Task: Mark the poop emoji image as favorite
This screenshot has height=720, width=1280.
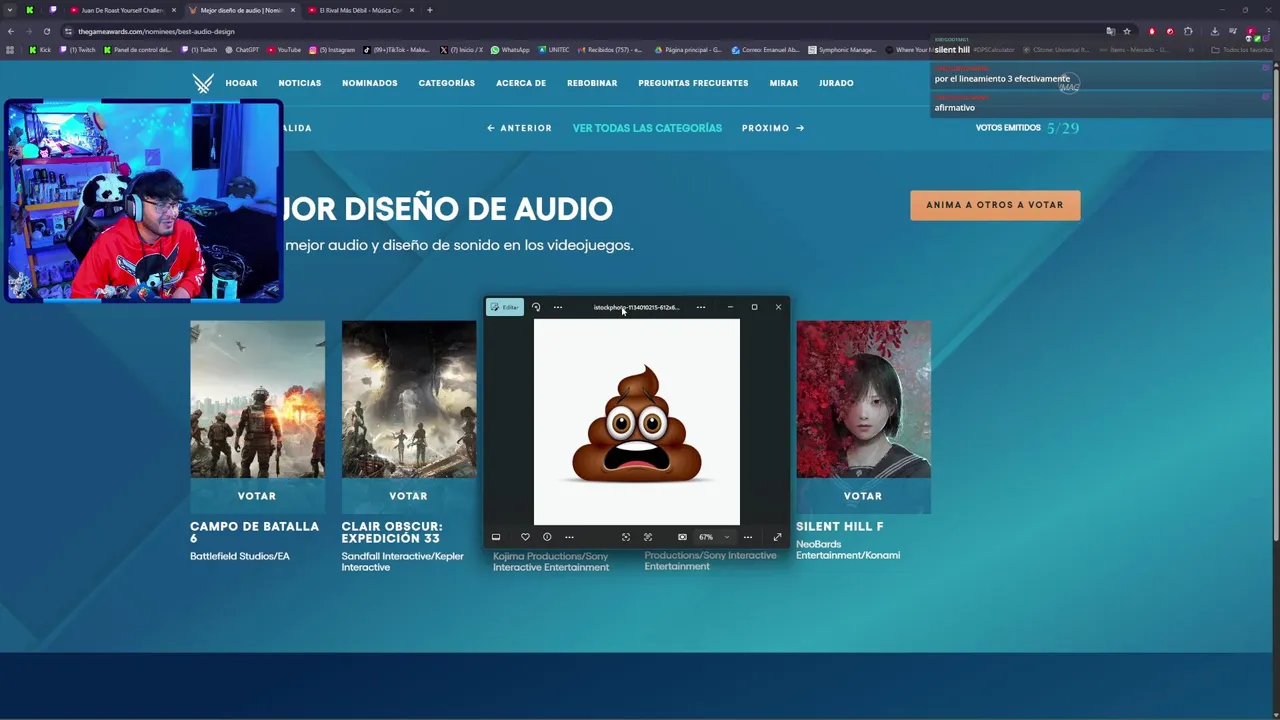Action: click(x=525, y=537)
